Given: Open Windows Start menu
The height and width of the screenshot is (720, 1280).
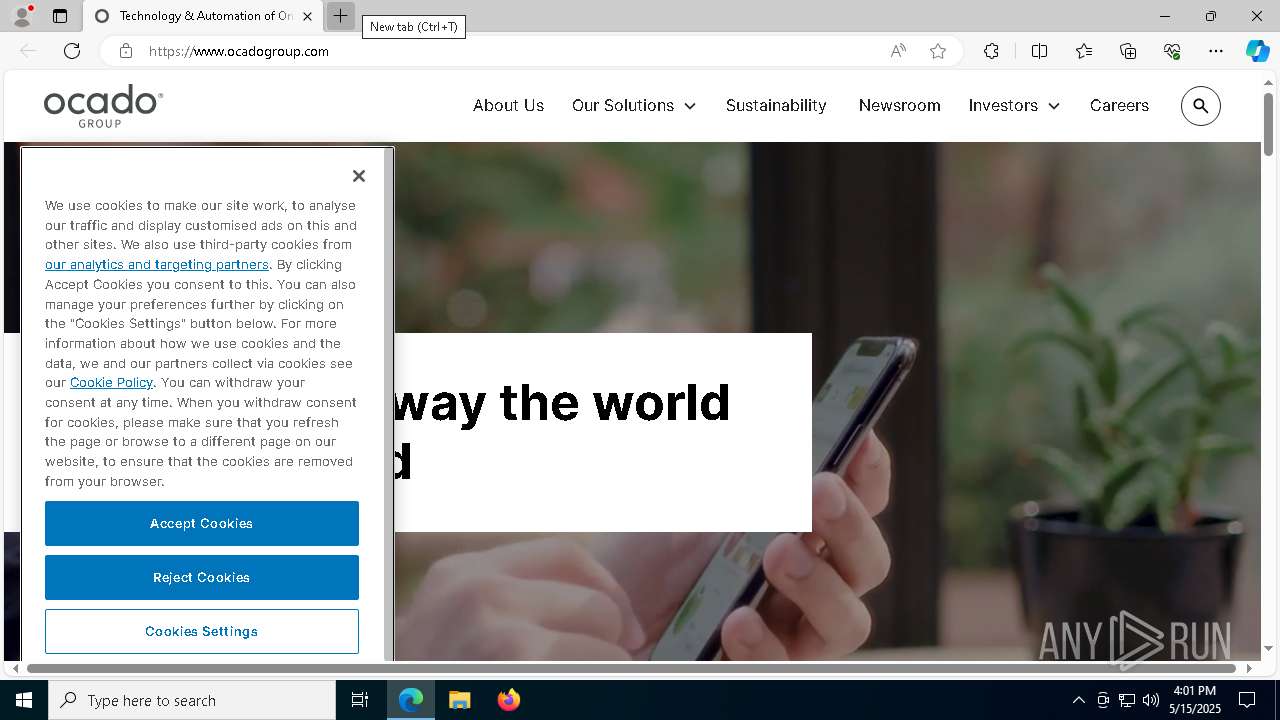Looking at the screenshot, I should coord(24,700).
